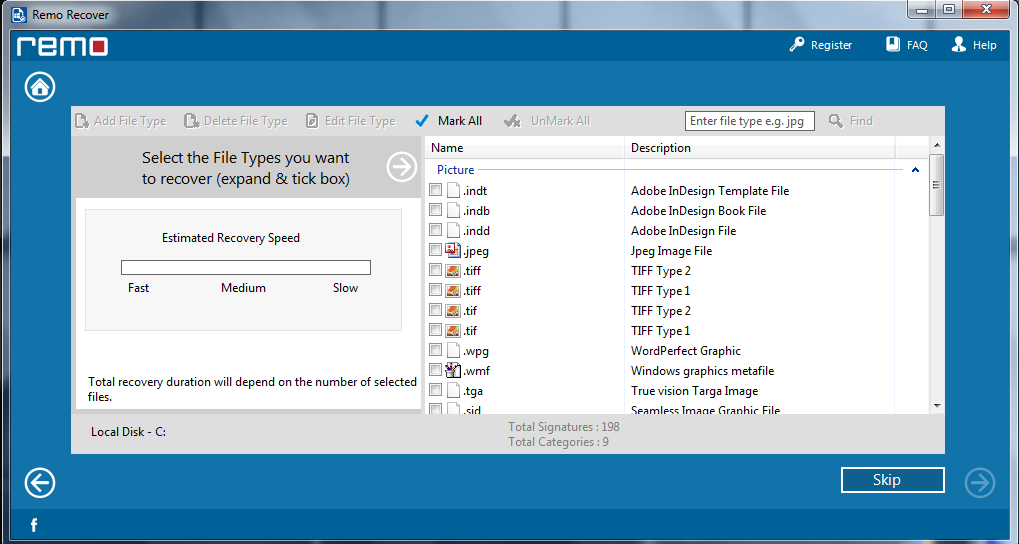Tick the .indb checkbox
The width and height of the screenshot is (1019, 544).
click(x=435, y=210)
